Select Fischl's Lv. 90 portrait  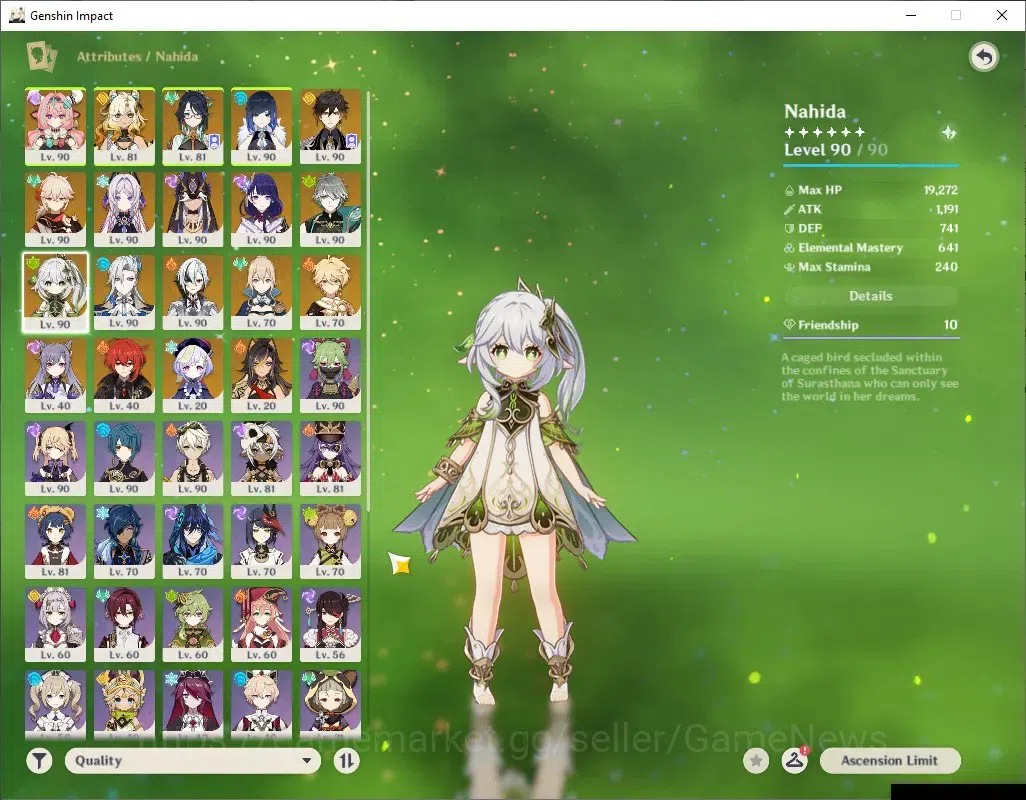56,459
